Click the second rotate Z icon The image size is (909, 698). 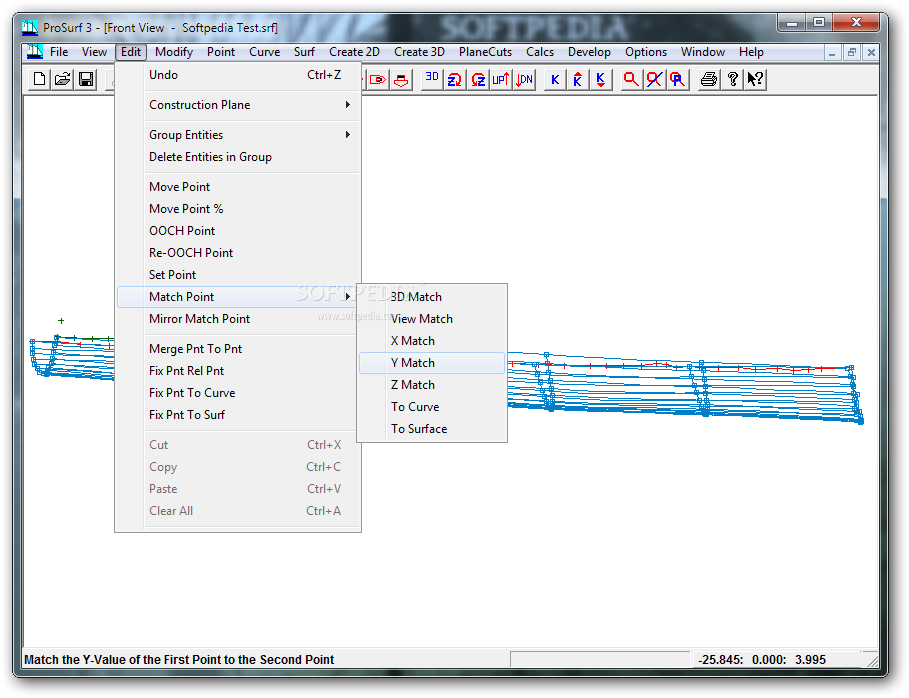[478, 79]
